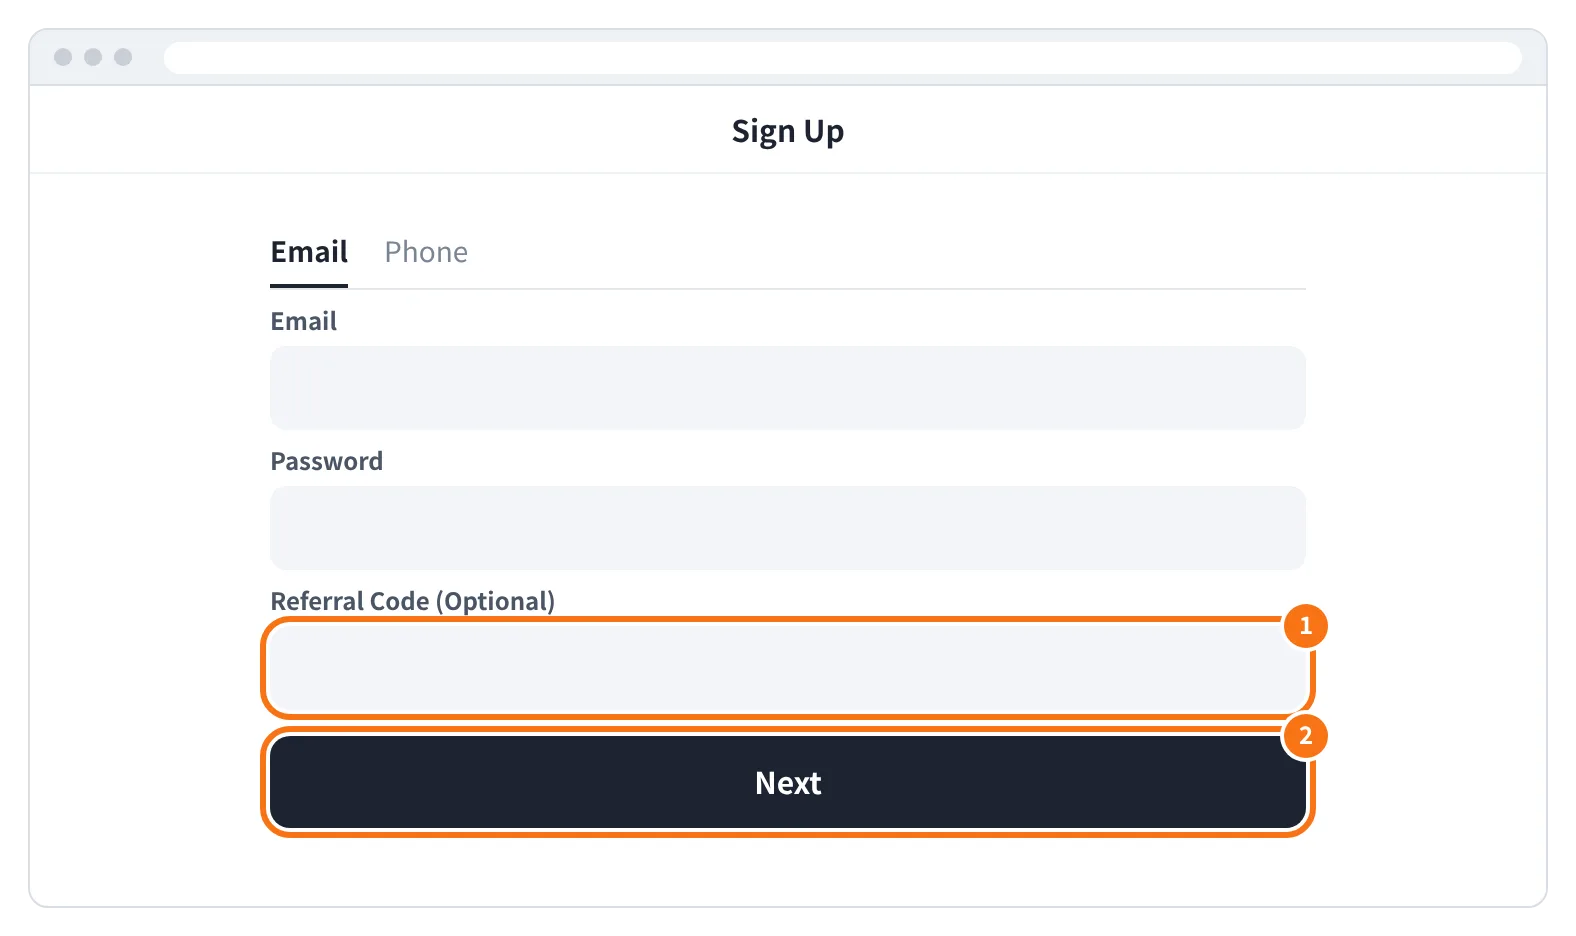
Task: Click the middle gray browser window dot
Action: (x=93, y=57)
